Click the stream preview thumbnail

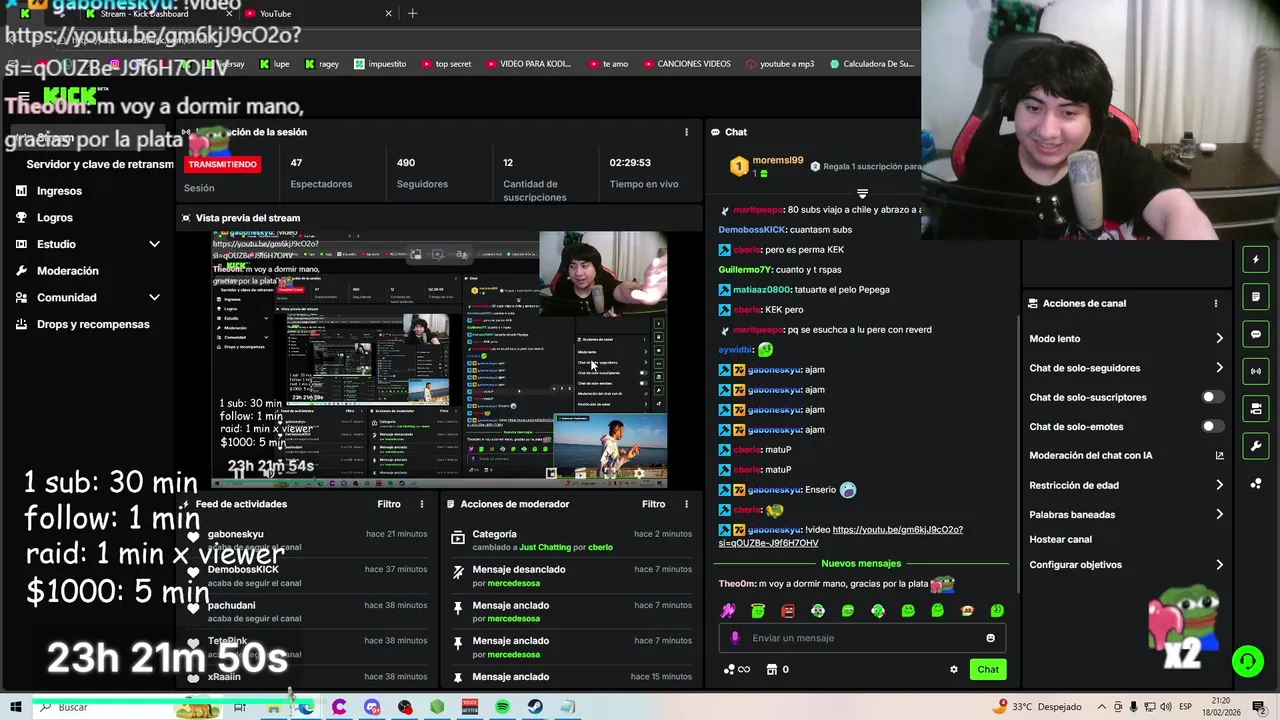point(439,360)
